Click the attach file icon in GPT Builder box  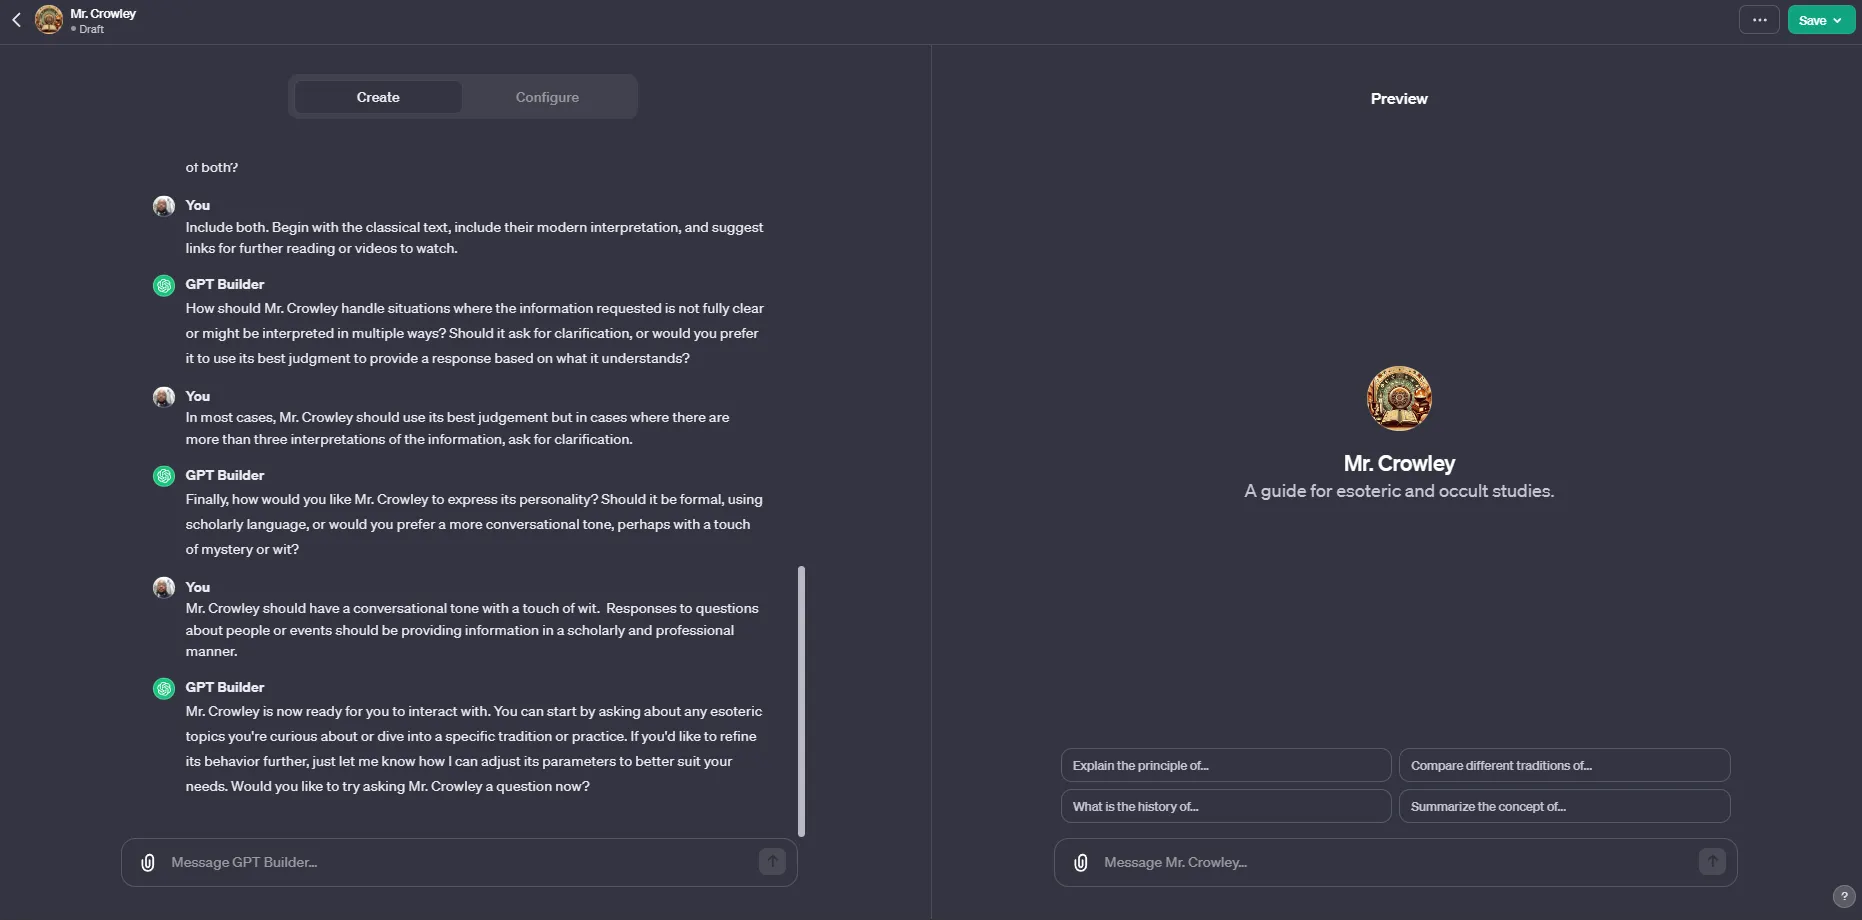[148, 862]
